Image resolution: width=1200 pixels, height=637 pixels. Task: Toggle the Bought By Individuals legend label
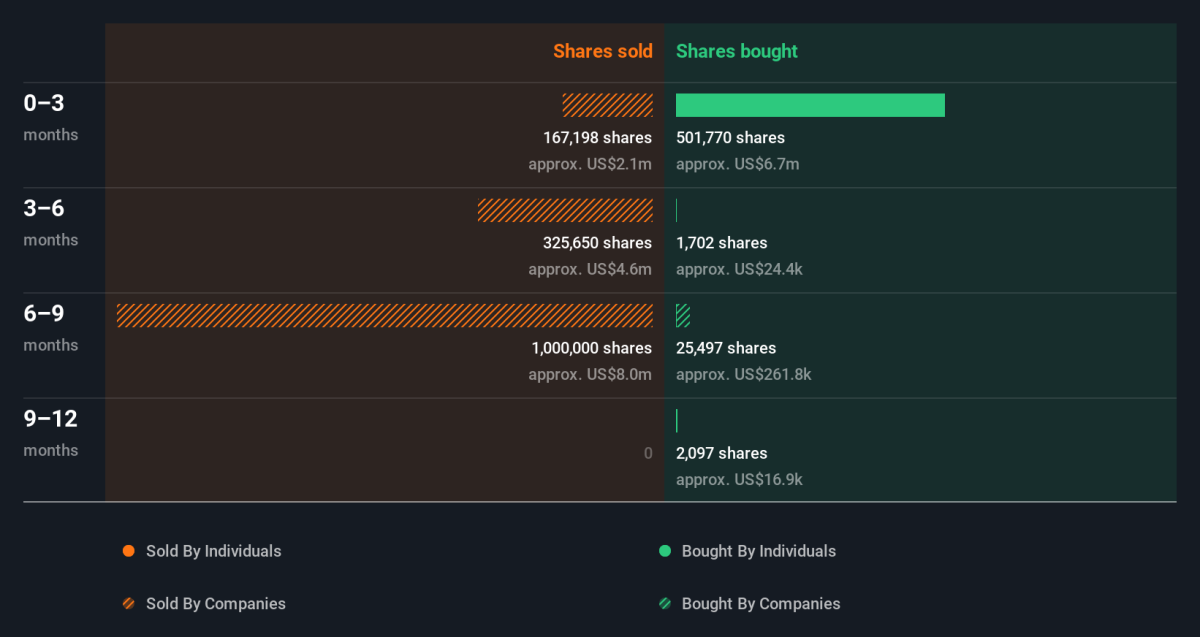[x=758, y=551]
